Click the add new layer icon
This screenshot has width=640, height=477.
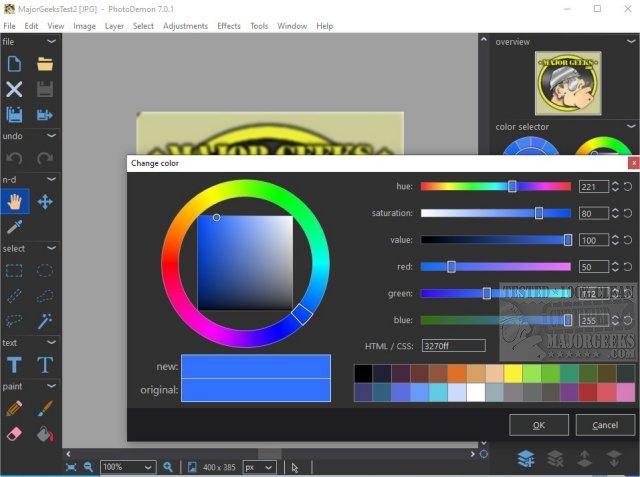coord(525,459)
